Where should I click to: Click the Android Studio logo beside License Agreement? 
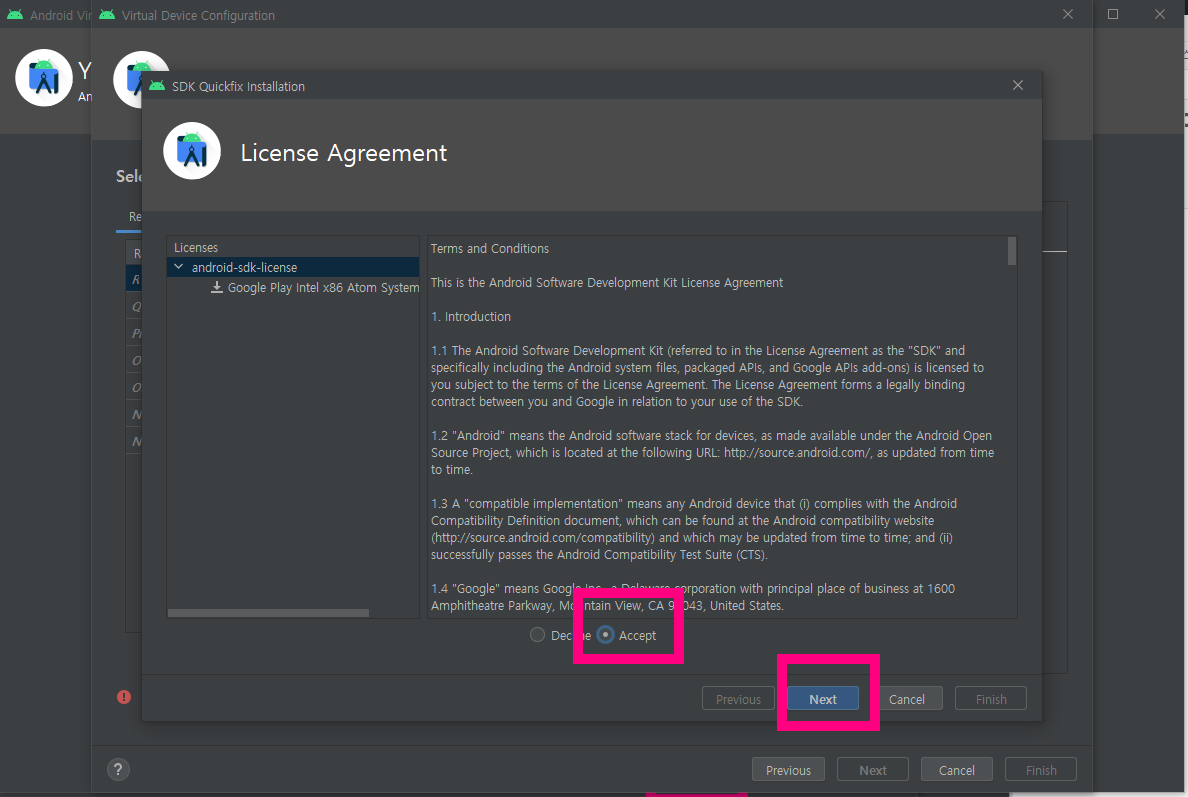click(192, 151)
